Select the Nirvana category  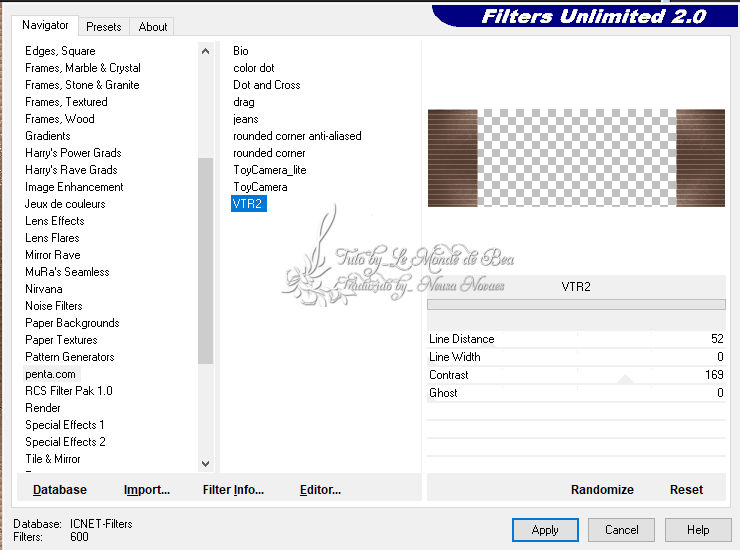(x=43, y=289)
